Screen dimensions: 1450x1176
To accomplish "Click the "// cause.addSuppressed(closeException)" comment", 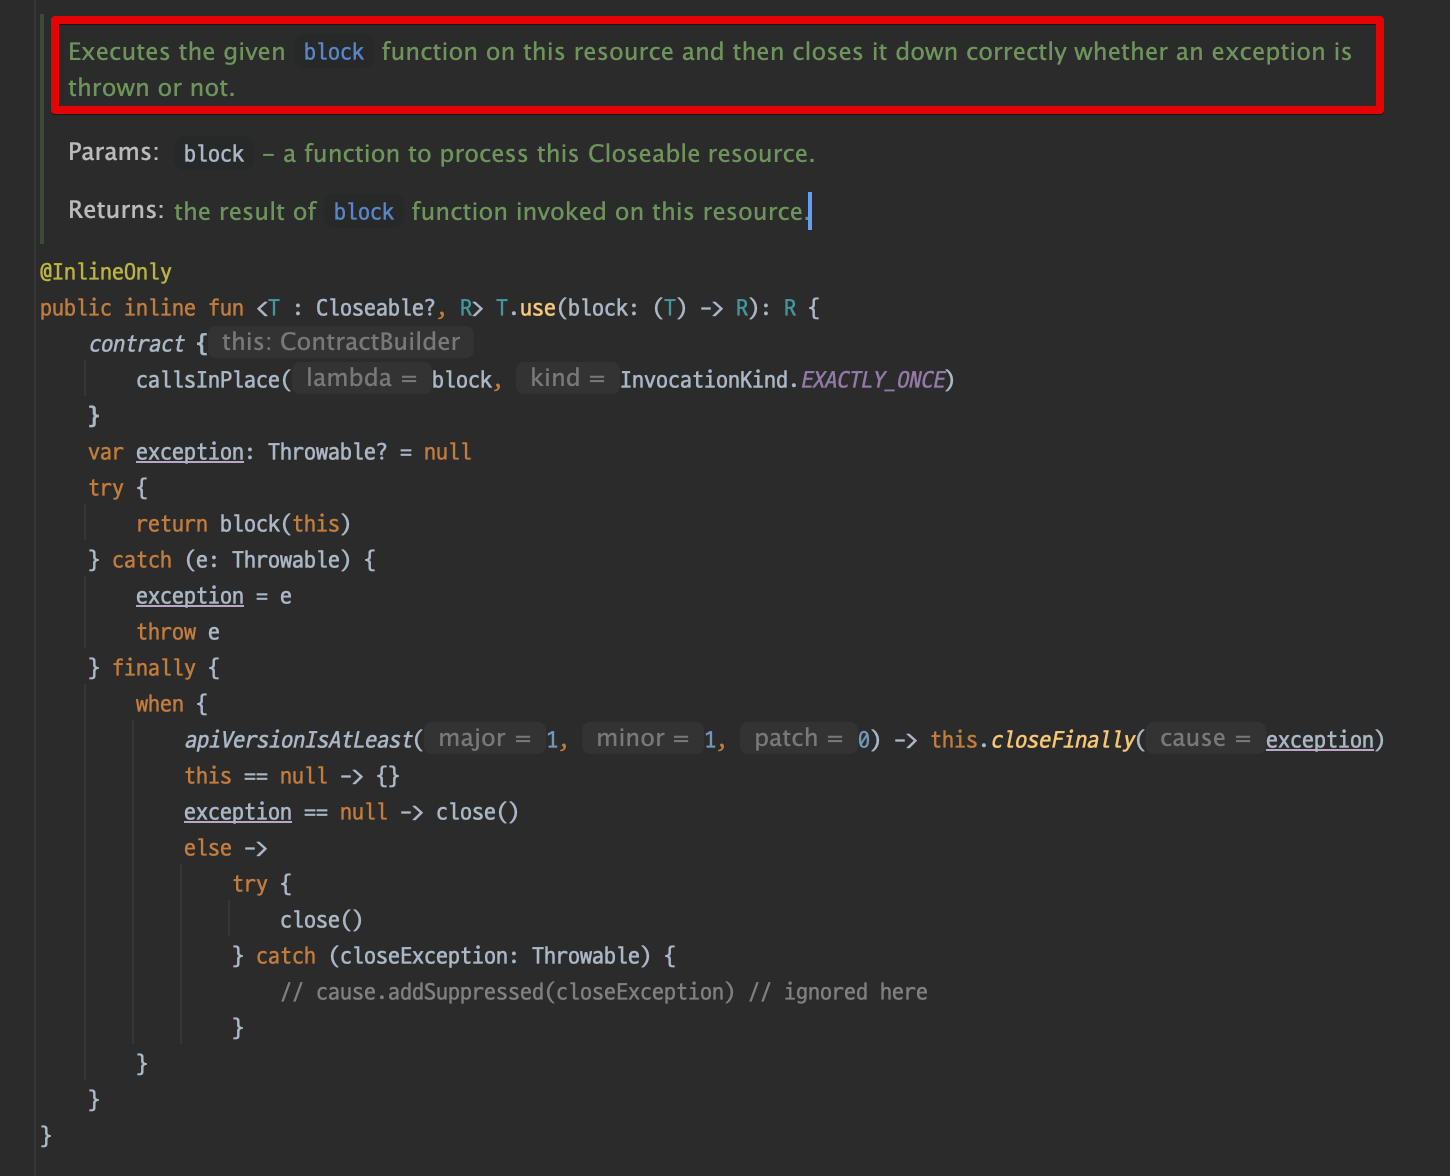I will [x=508, y=992].
